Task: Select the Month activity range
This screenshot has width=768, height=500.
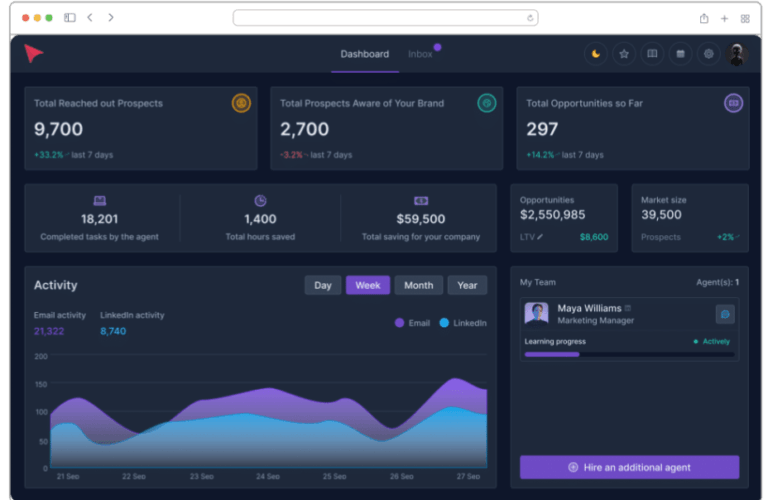Action: [x=418, y=285]
